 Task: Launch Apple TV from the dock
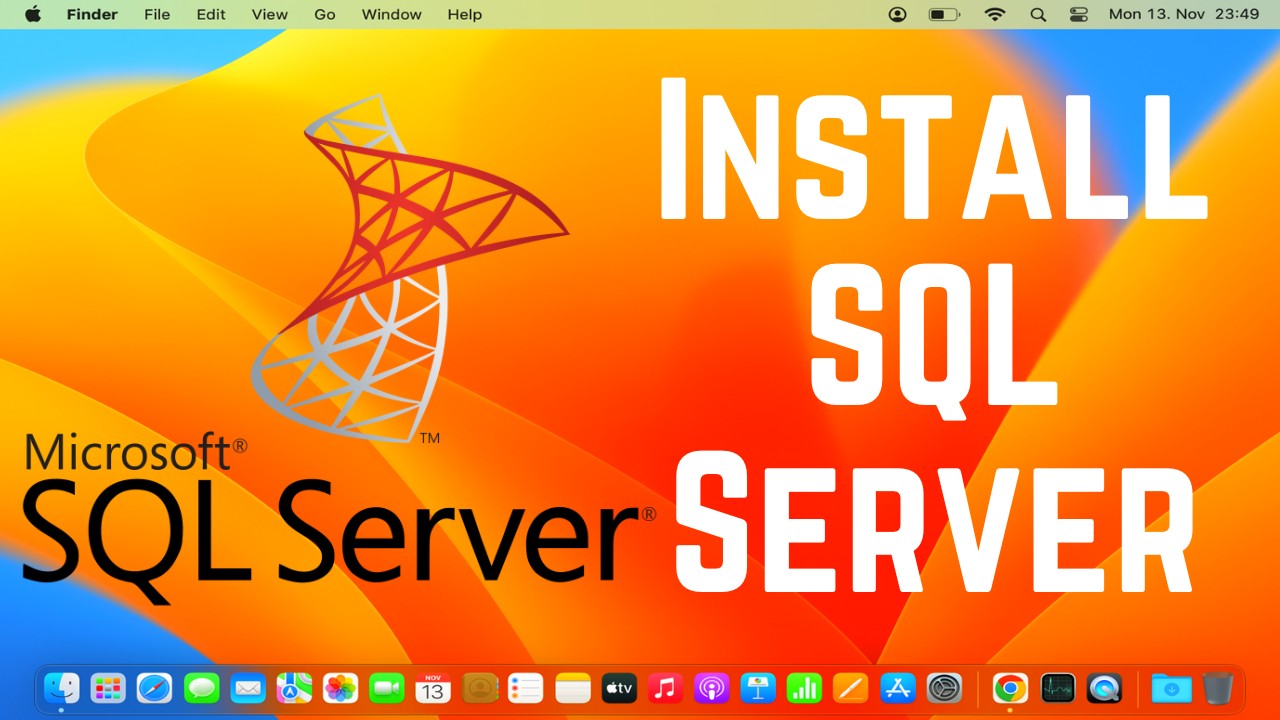(619, 688)
